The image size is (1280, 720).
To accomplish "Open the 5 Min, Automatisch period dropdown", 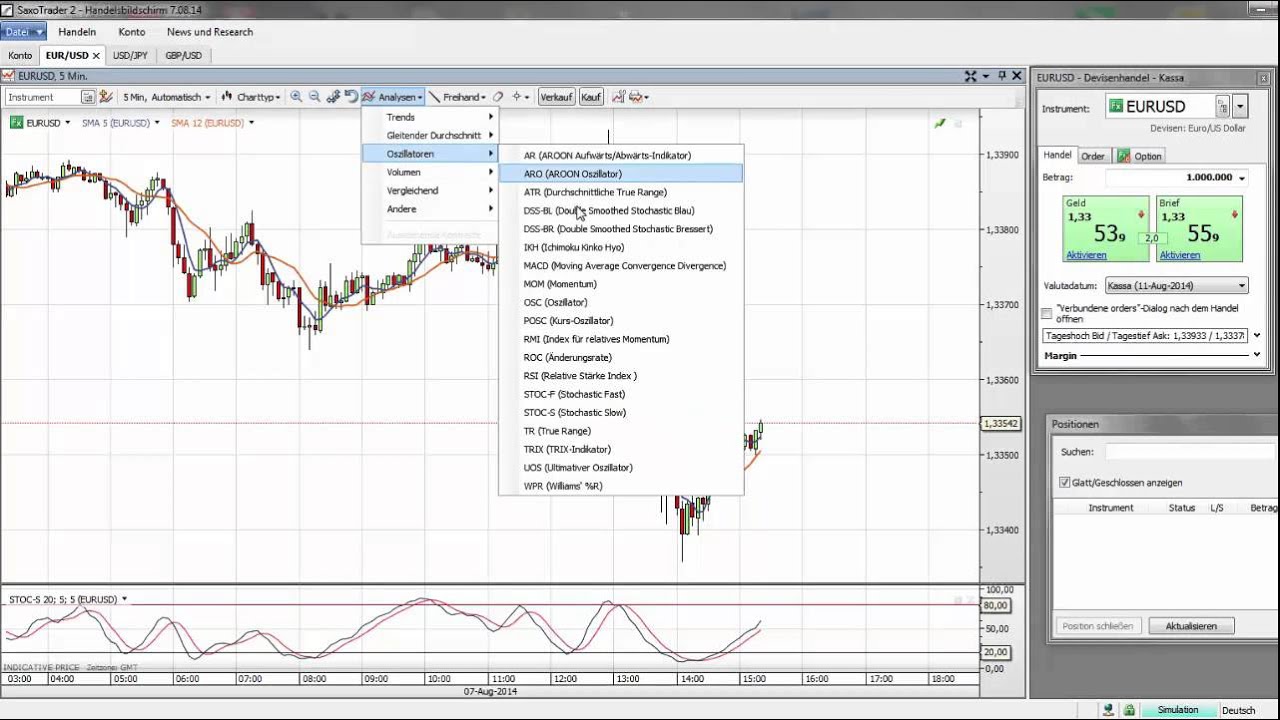I will point(166,97).
